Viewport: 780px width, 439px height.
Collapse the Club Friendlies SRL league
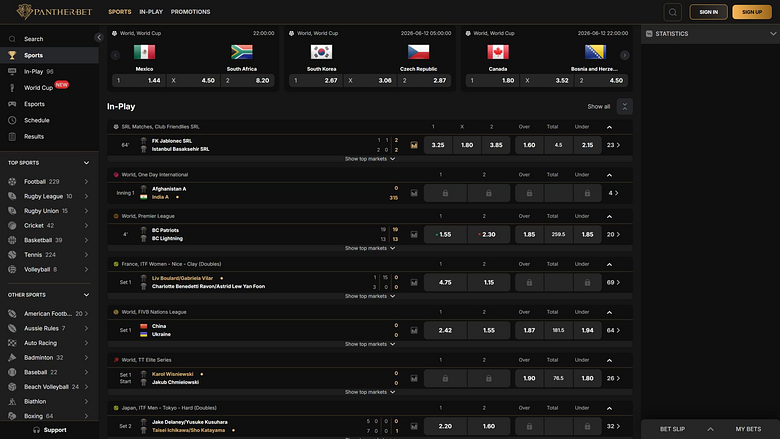coord(609,127)
